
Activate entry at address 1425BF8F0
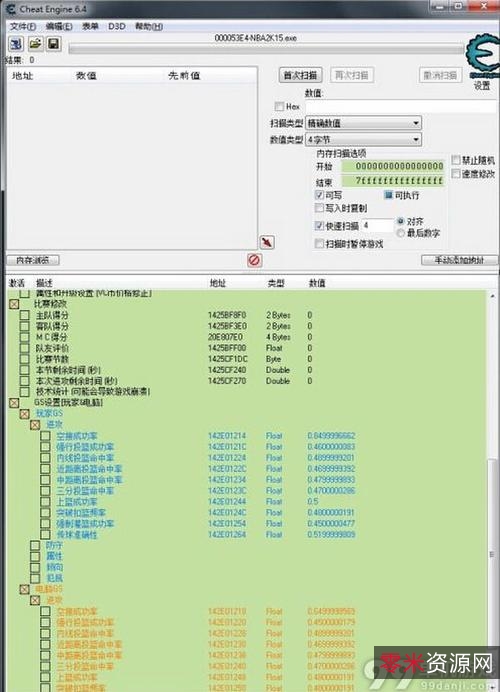click(24, 315)
